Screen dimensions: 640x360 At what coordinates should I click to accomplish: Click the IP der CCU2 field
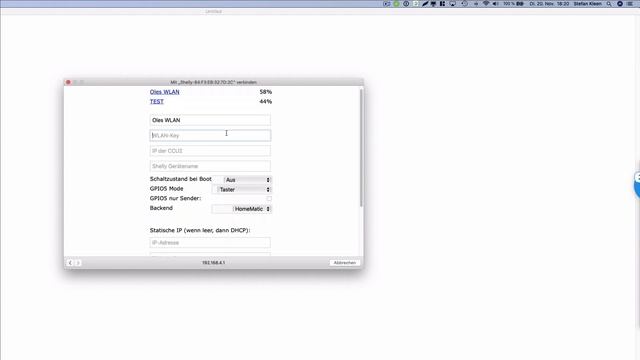[210, 151]
